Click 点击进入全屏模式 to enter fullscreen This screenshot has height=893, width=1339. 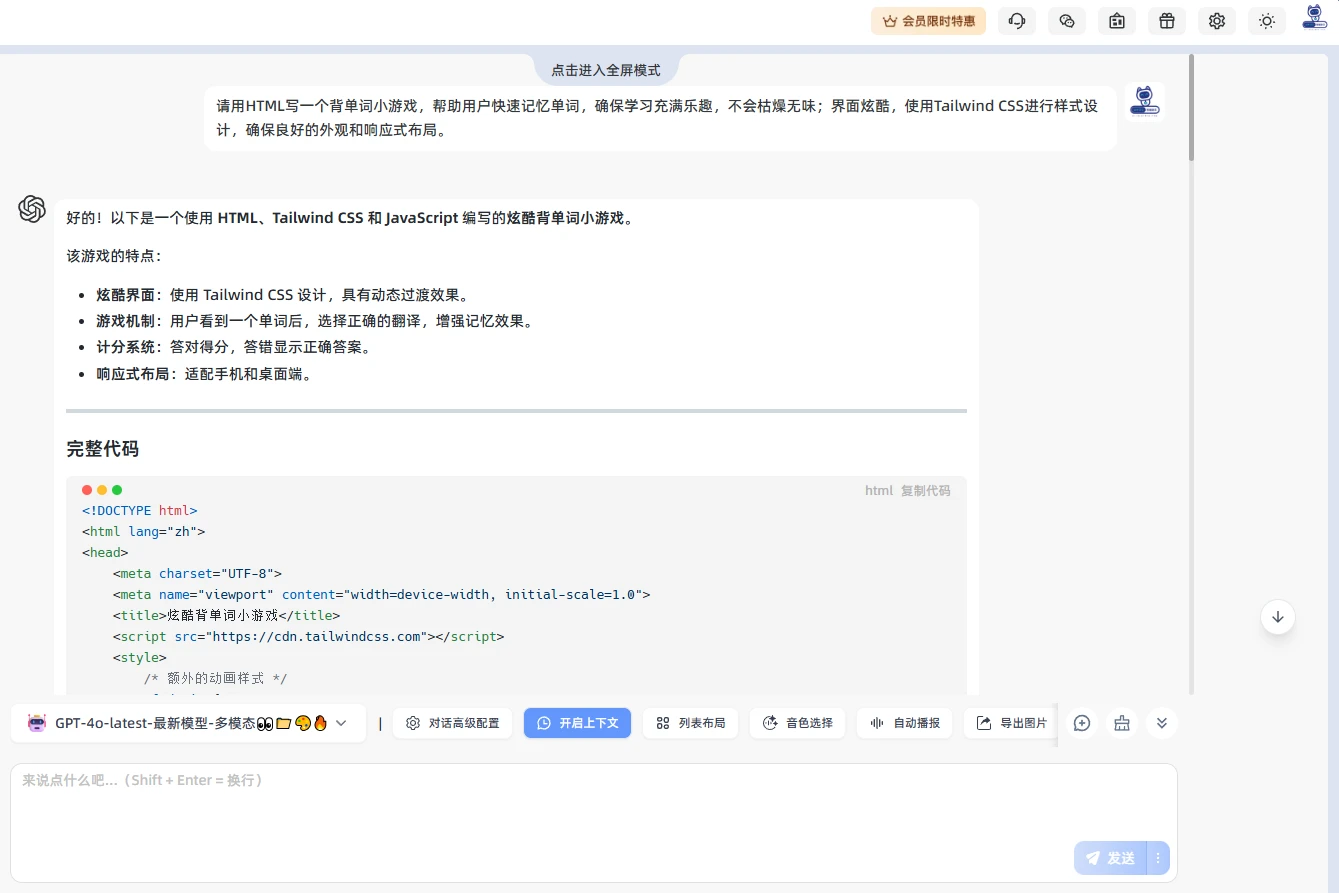(606, 70)
